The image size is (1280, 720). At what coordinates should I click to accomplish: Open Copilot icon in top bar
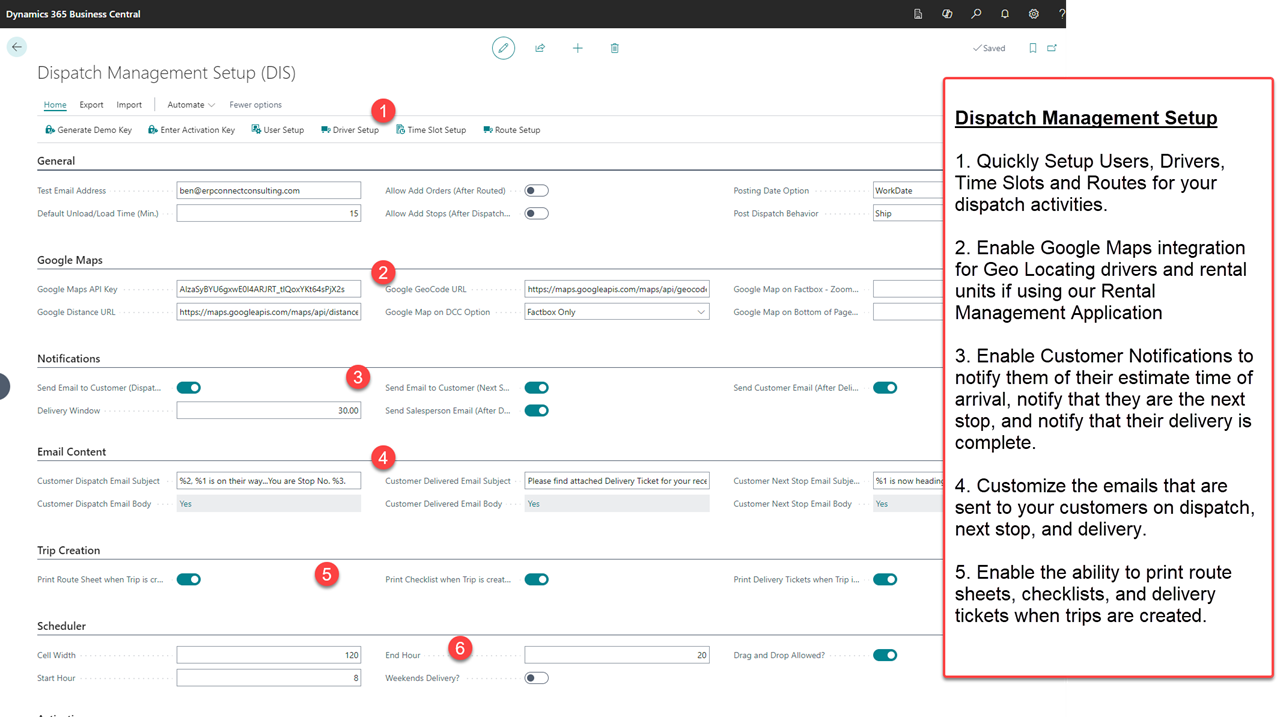pyautogui.click(x=947, y=14)
